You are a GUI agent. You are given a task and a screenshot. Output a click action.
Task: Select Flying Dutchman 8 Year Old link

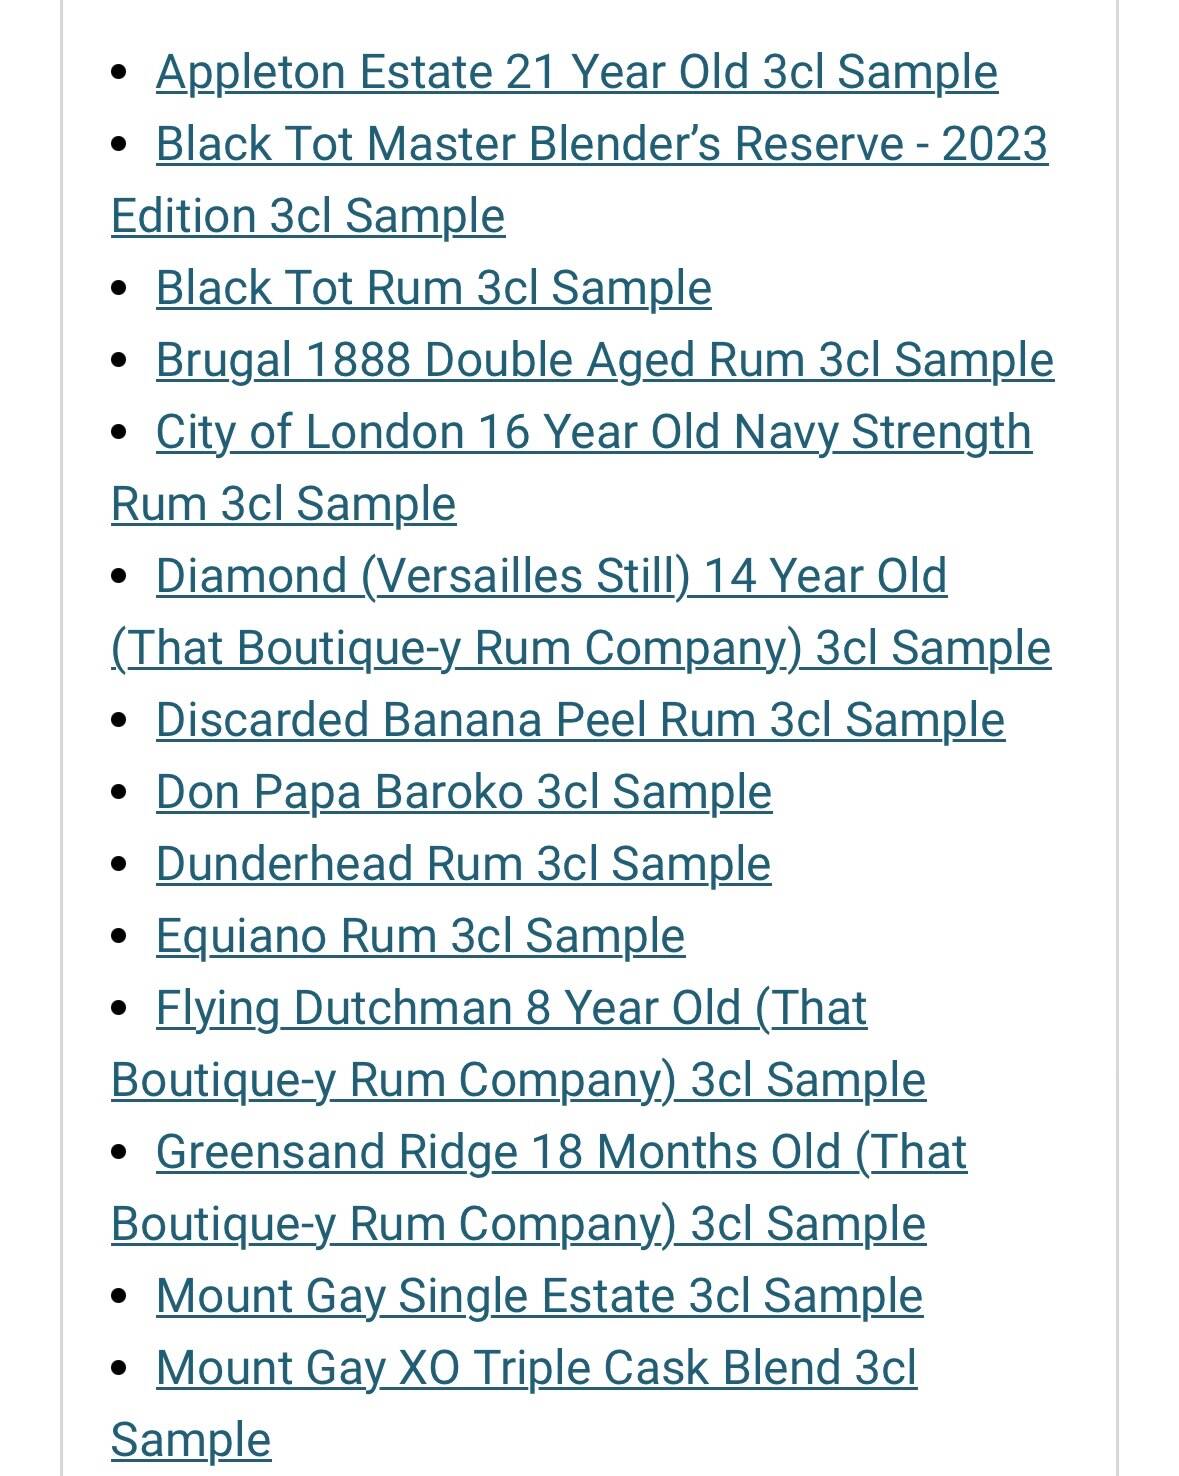511,1008
